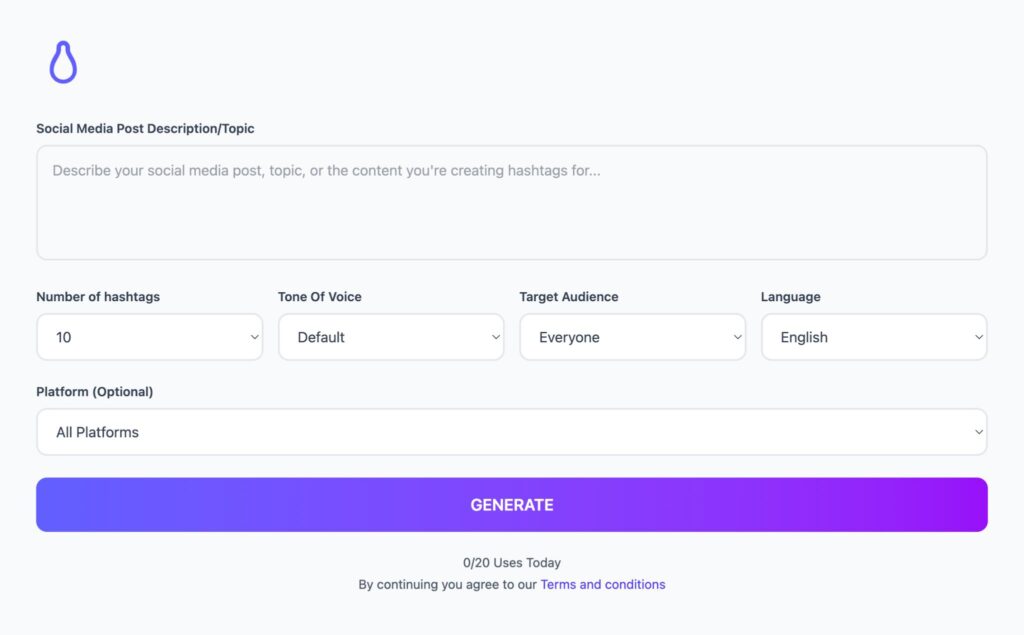The image size is (1024, 635).
Task: Click the Social Media Post Description/Topic label
Action: tap(145, 129)
